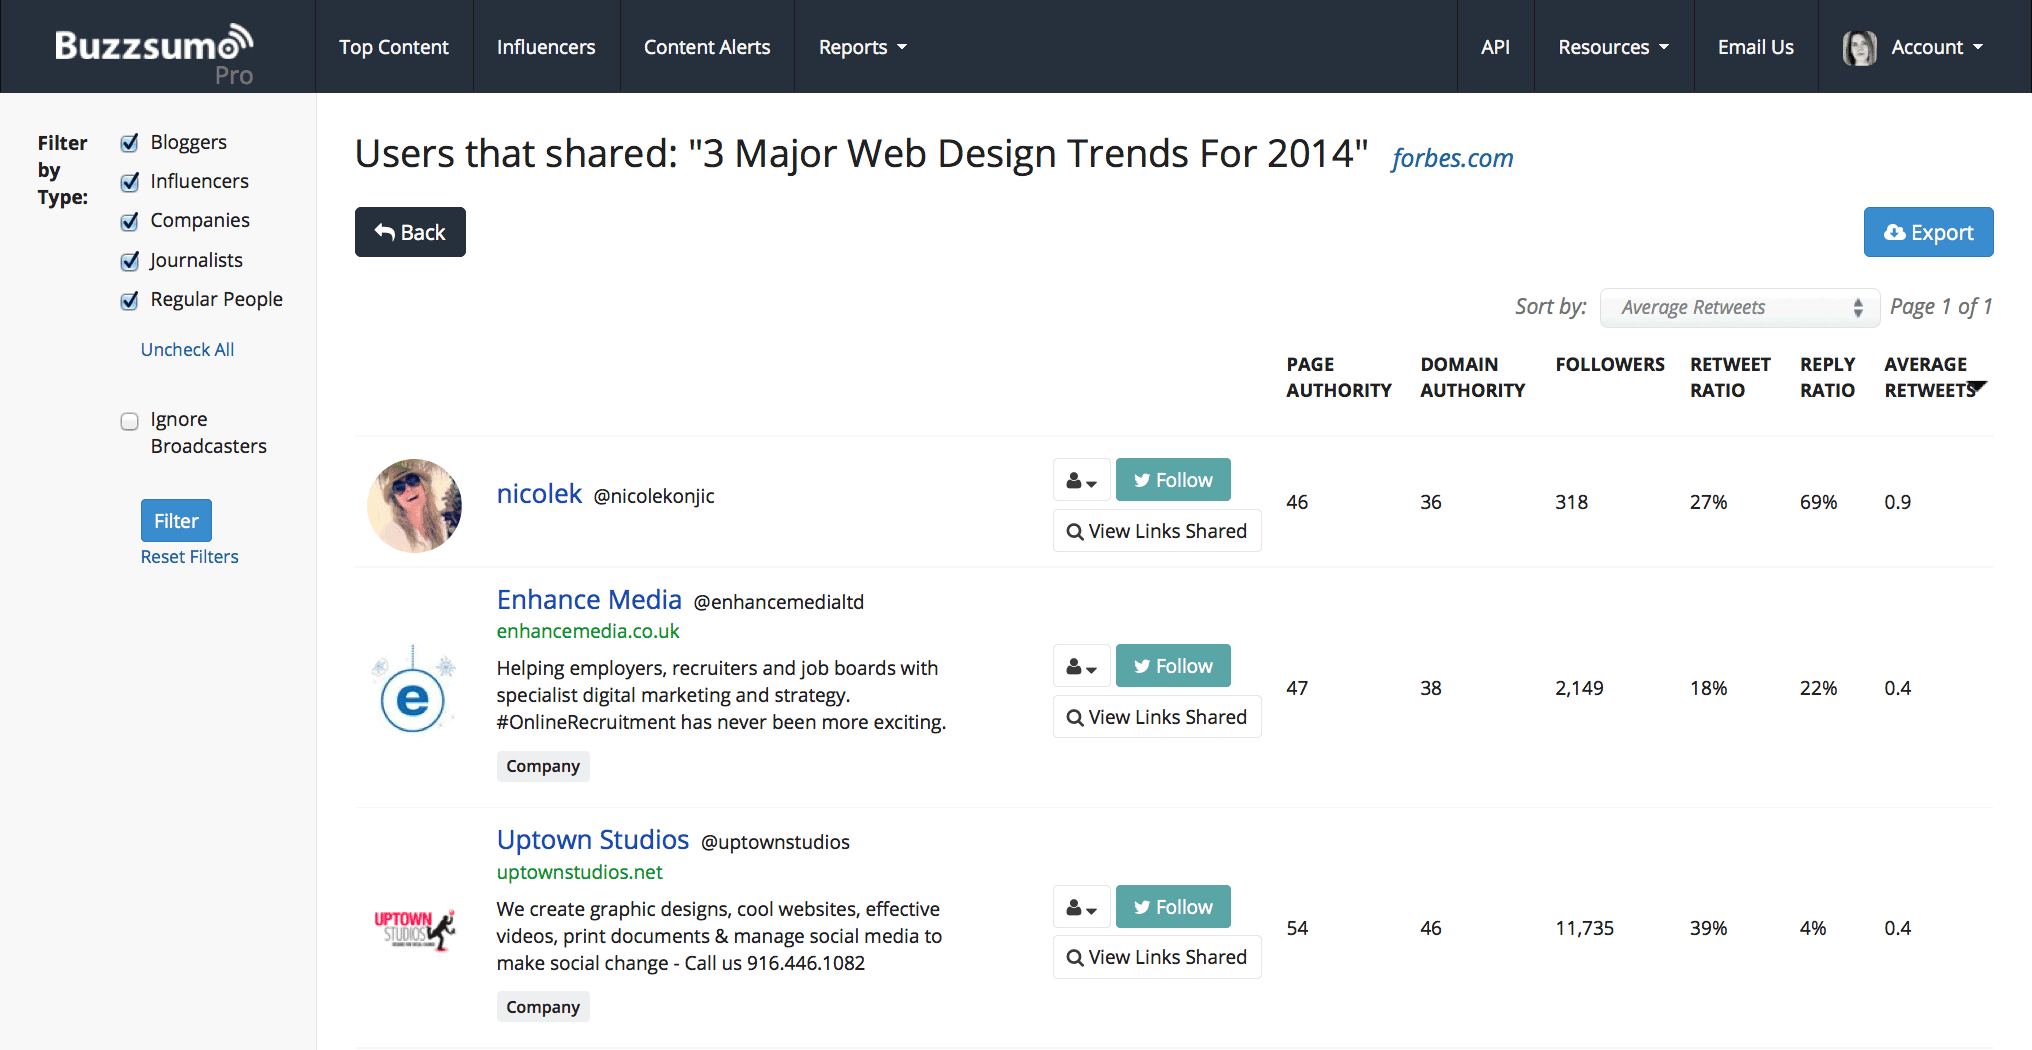This screenshot has height=1050, width=2032.
Task: Go to Top Content
Action: click(x=394, y=47)
